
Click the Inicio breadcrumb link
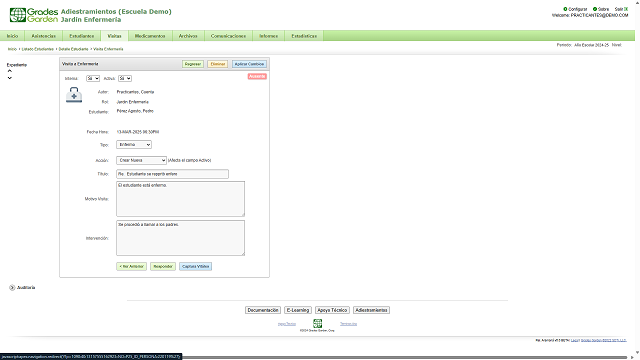tap(12, 49)
